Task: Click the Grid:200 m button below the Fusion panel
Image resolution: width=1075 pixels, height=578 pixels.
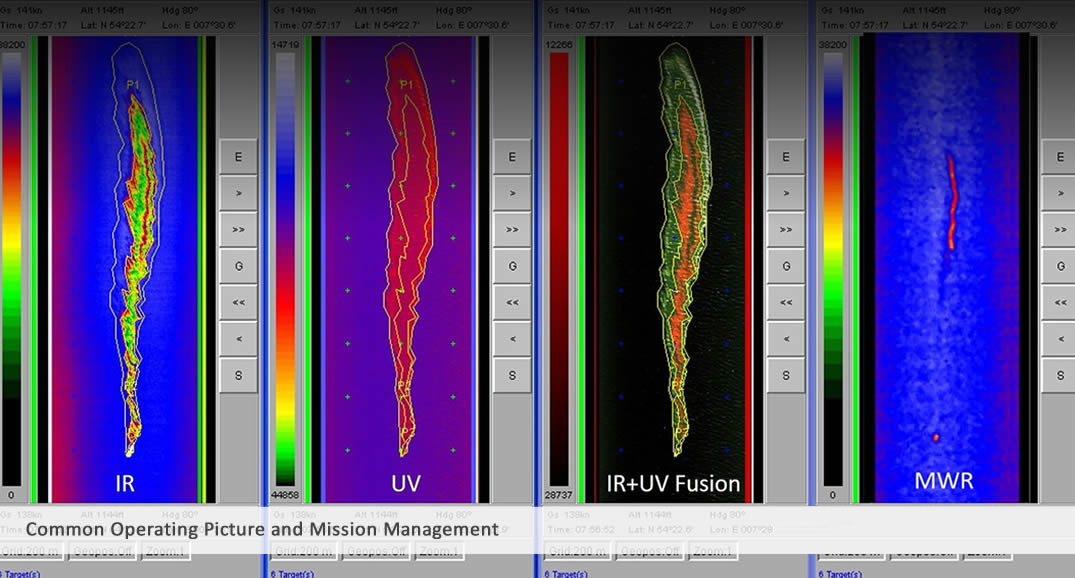Action: (579, 551)
